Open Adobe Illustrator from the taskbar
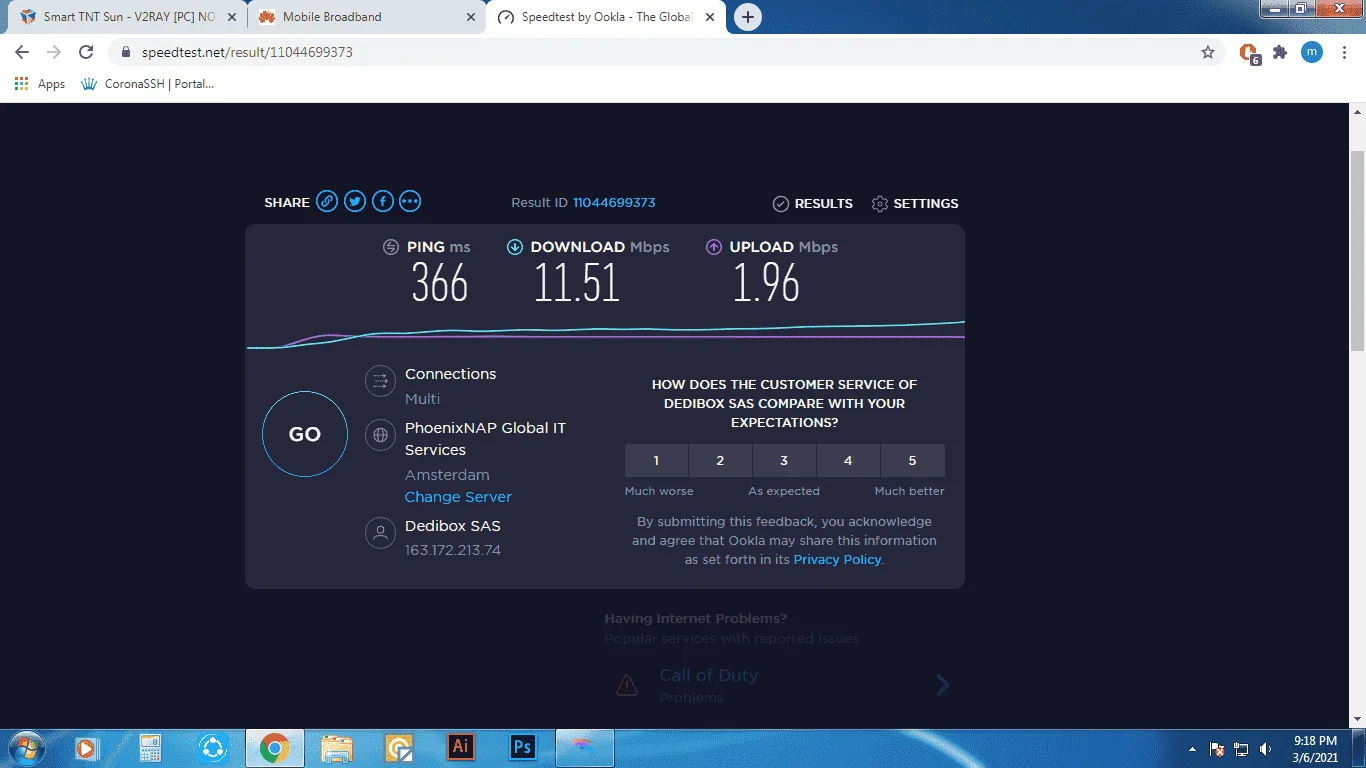The width and height of the screenshot is (1366, 768). pyautogui.click(x=461, y=747)
